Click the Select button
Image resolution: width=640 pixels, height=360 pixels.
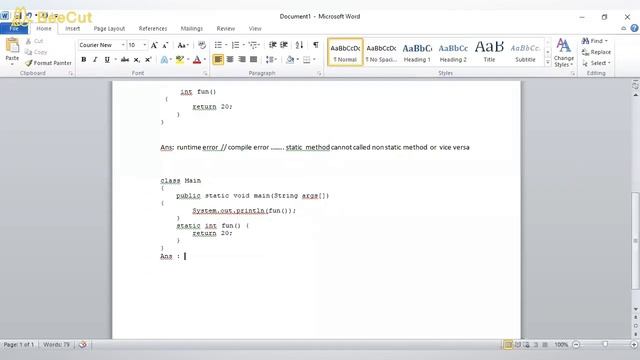[x=596, y=63]
